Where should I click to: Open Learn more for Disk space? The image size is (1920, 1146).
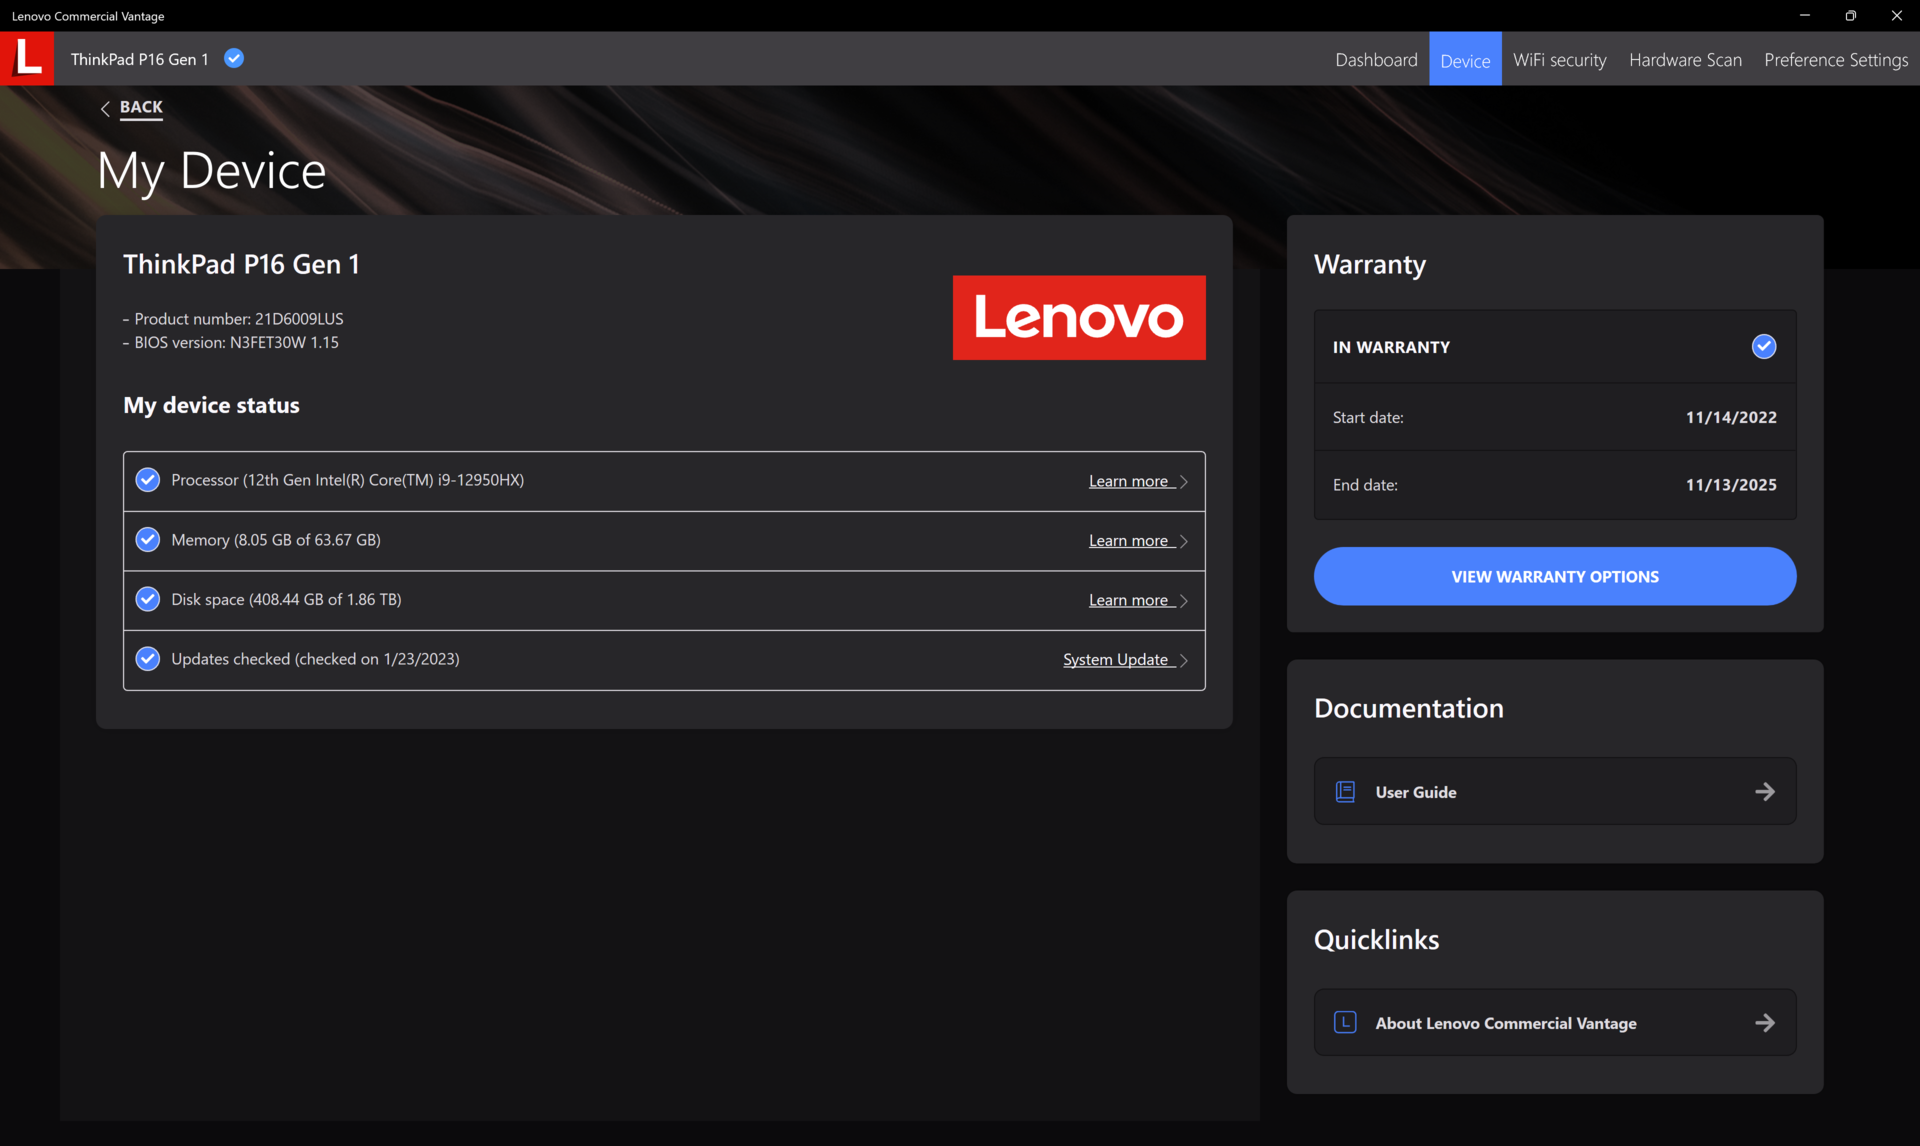[1129, 600]
